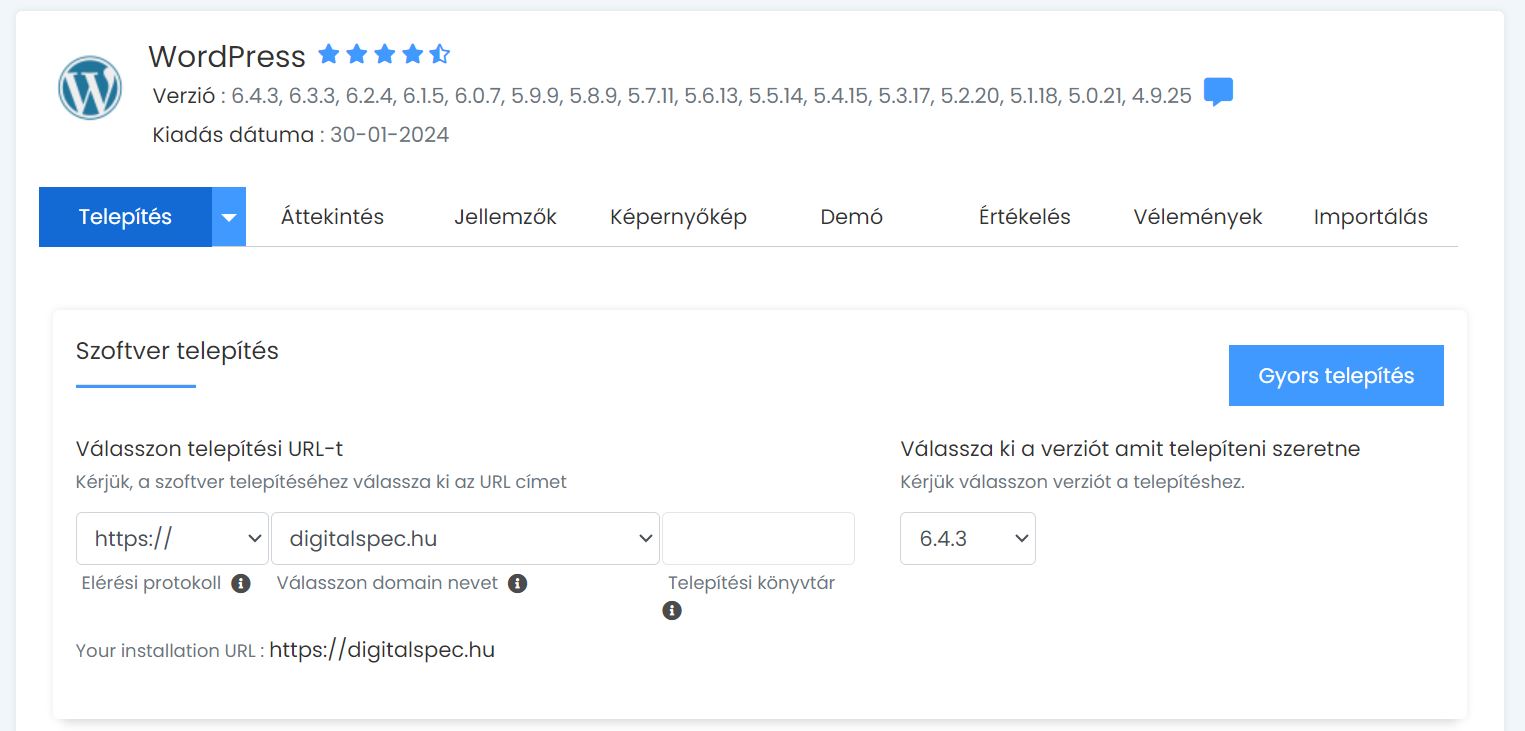Click the installation directory input field
The width and height of the screenshot is (1525, 731).
[x=758, y=539]
